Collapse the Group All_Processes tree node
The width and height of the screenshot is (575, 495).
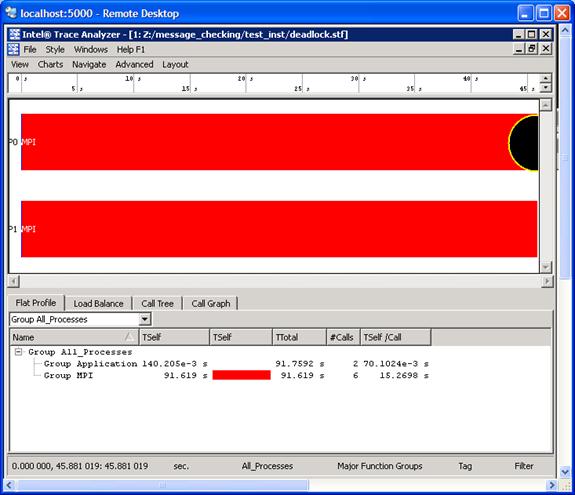pyautogui.click(x=18, y=352)
